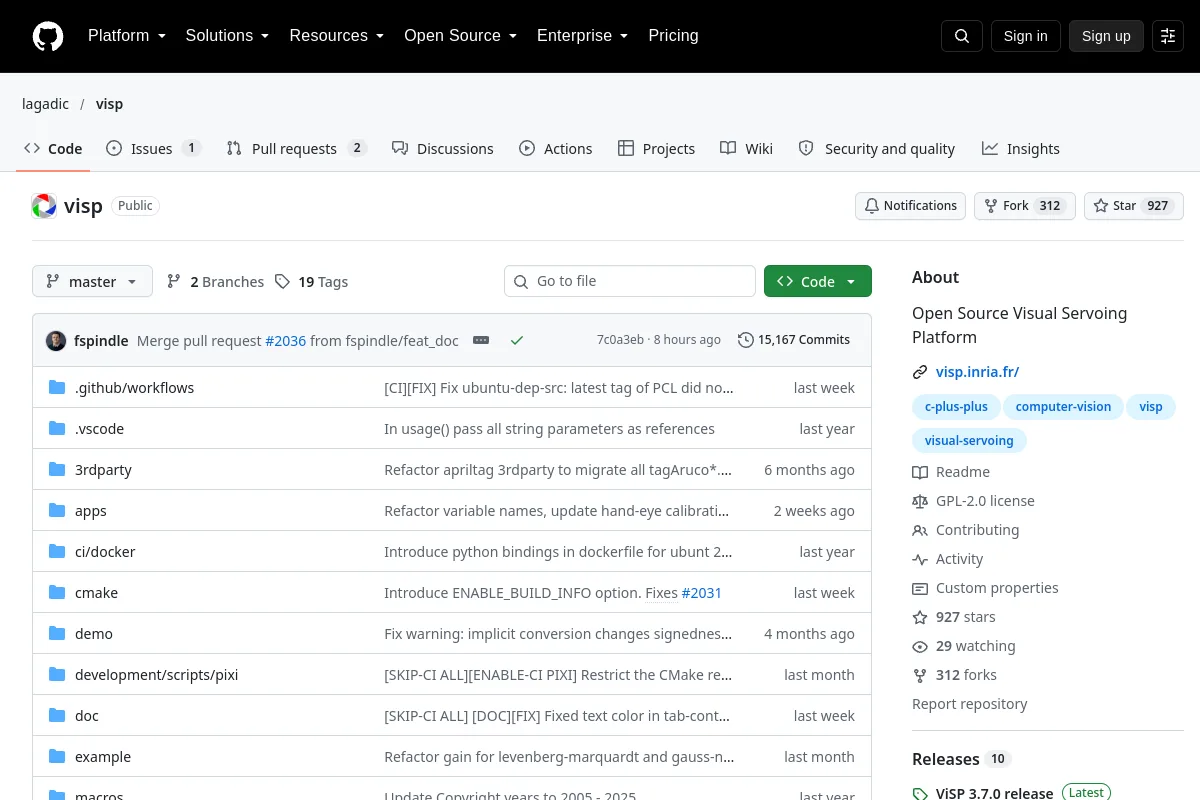Click the license scales icon
The image size is (1200, 800).
pos(920,501)
